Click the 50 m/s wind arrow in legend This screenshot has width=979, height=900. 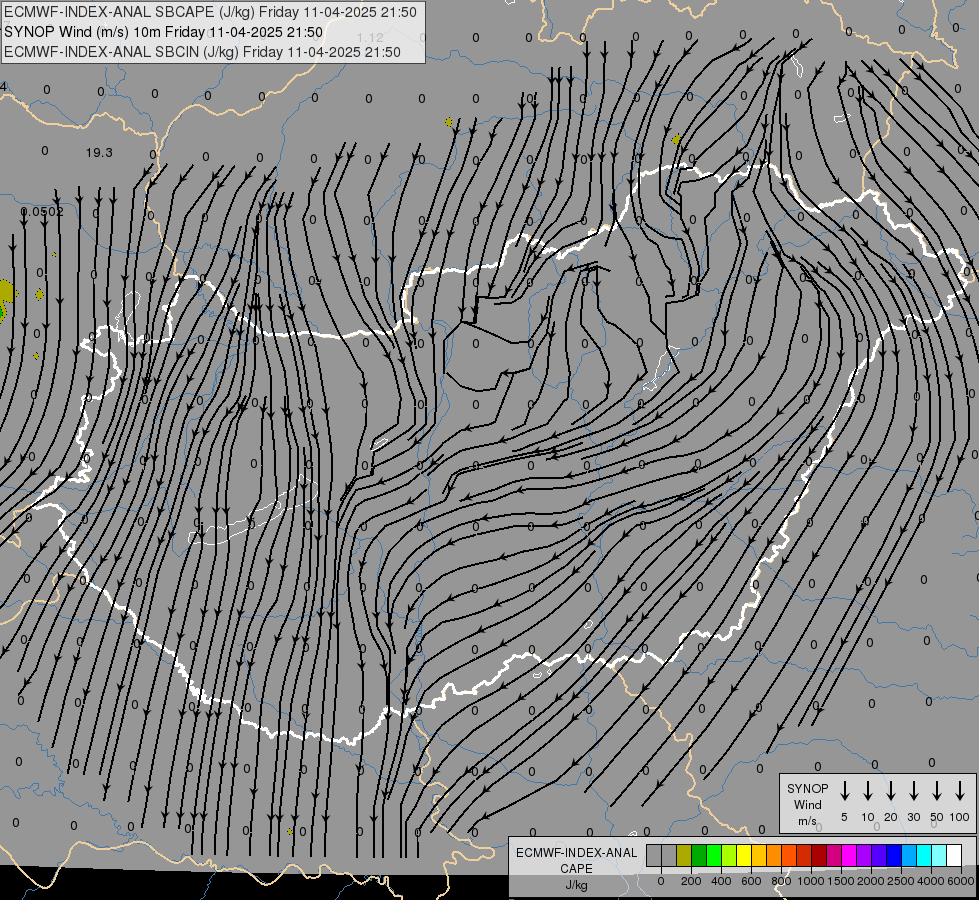937,791
